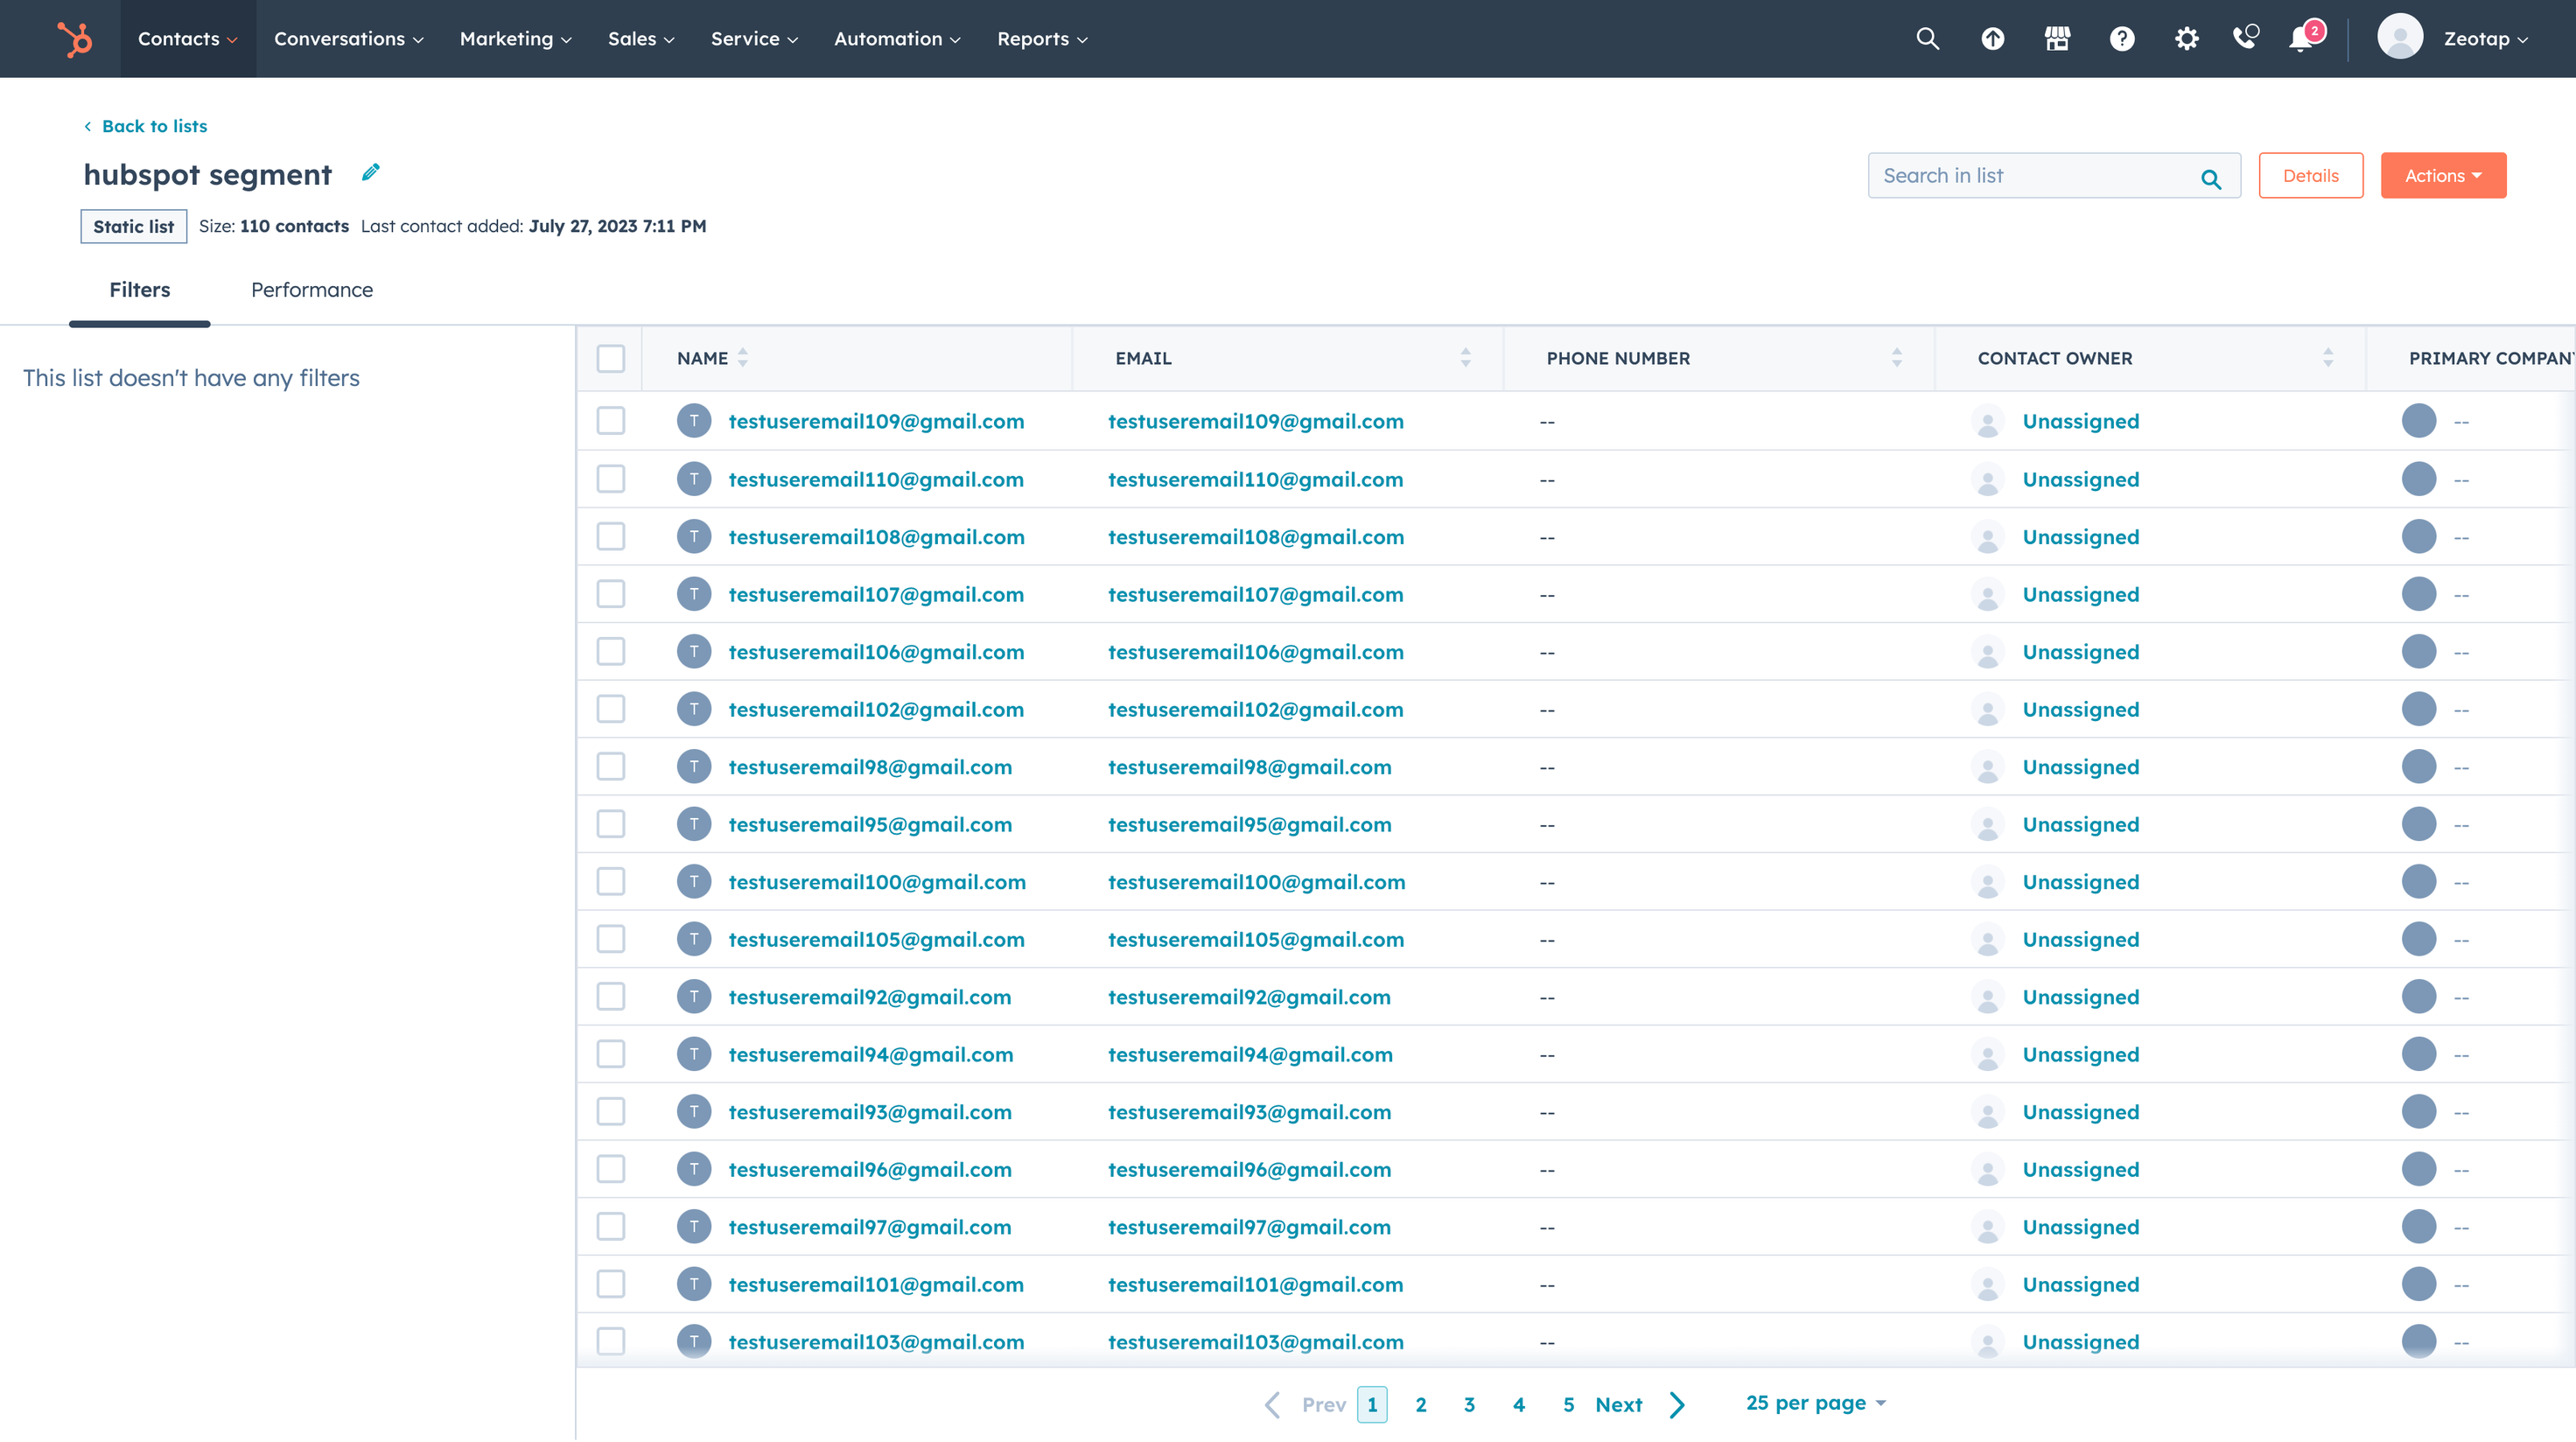Edit list name with pencil icon
Screen dimensions: 2576x1442
coord(370,173)
